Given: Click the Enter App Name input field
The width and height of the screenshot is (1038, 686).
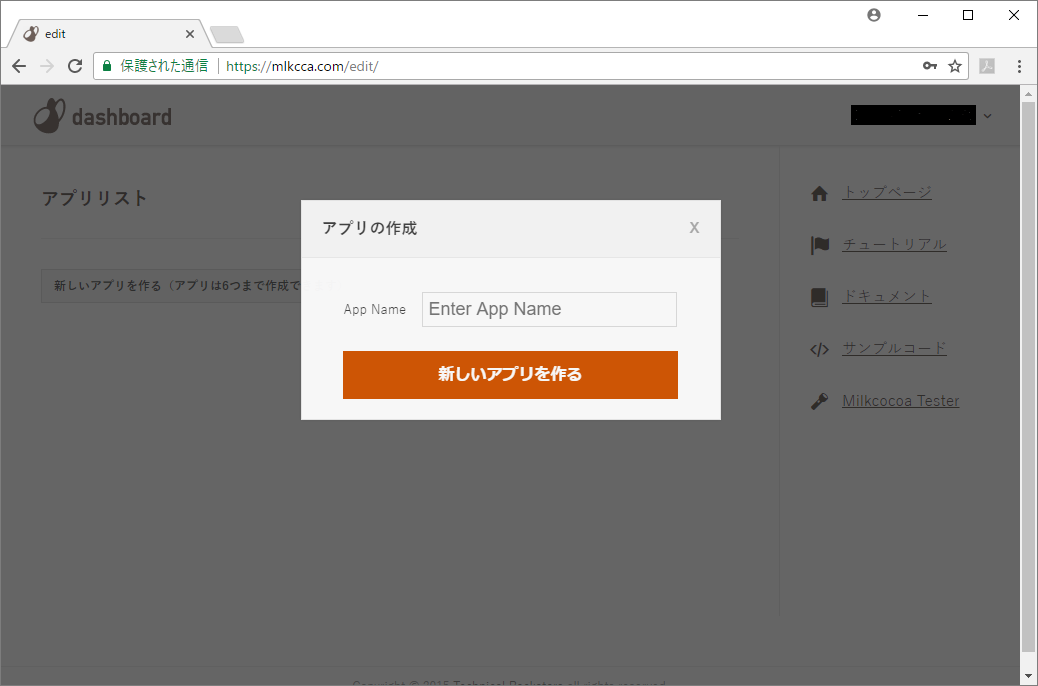Looking at the screenshot, I should click(549, 309).
